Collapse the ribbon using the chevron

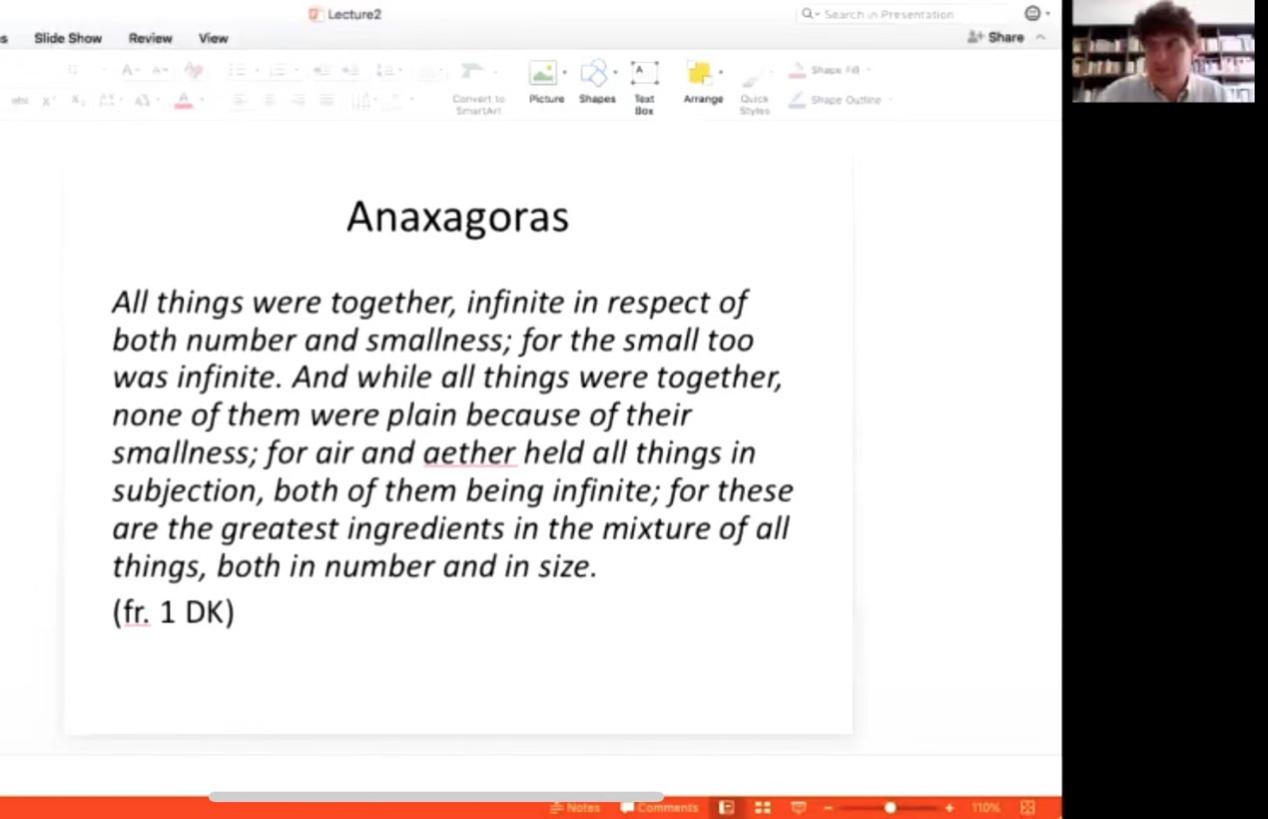tap(1041, 38)
